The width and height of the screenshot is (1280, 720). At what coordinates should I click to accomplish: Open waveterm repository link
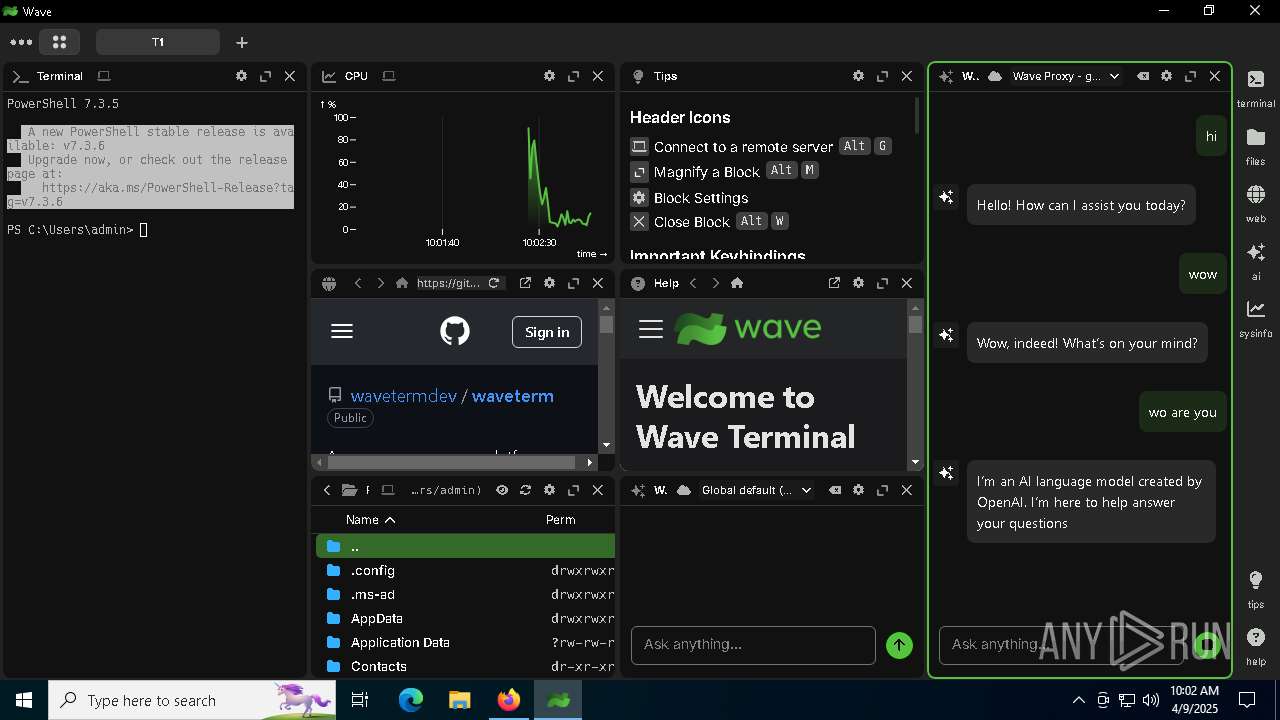click(x=512, y=396)
